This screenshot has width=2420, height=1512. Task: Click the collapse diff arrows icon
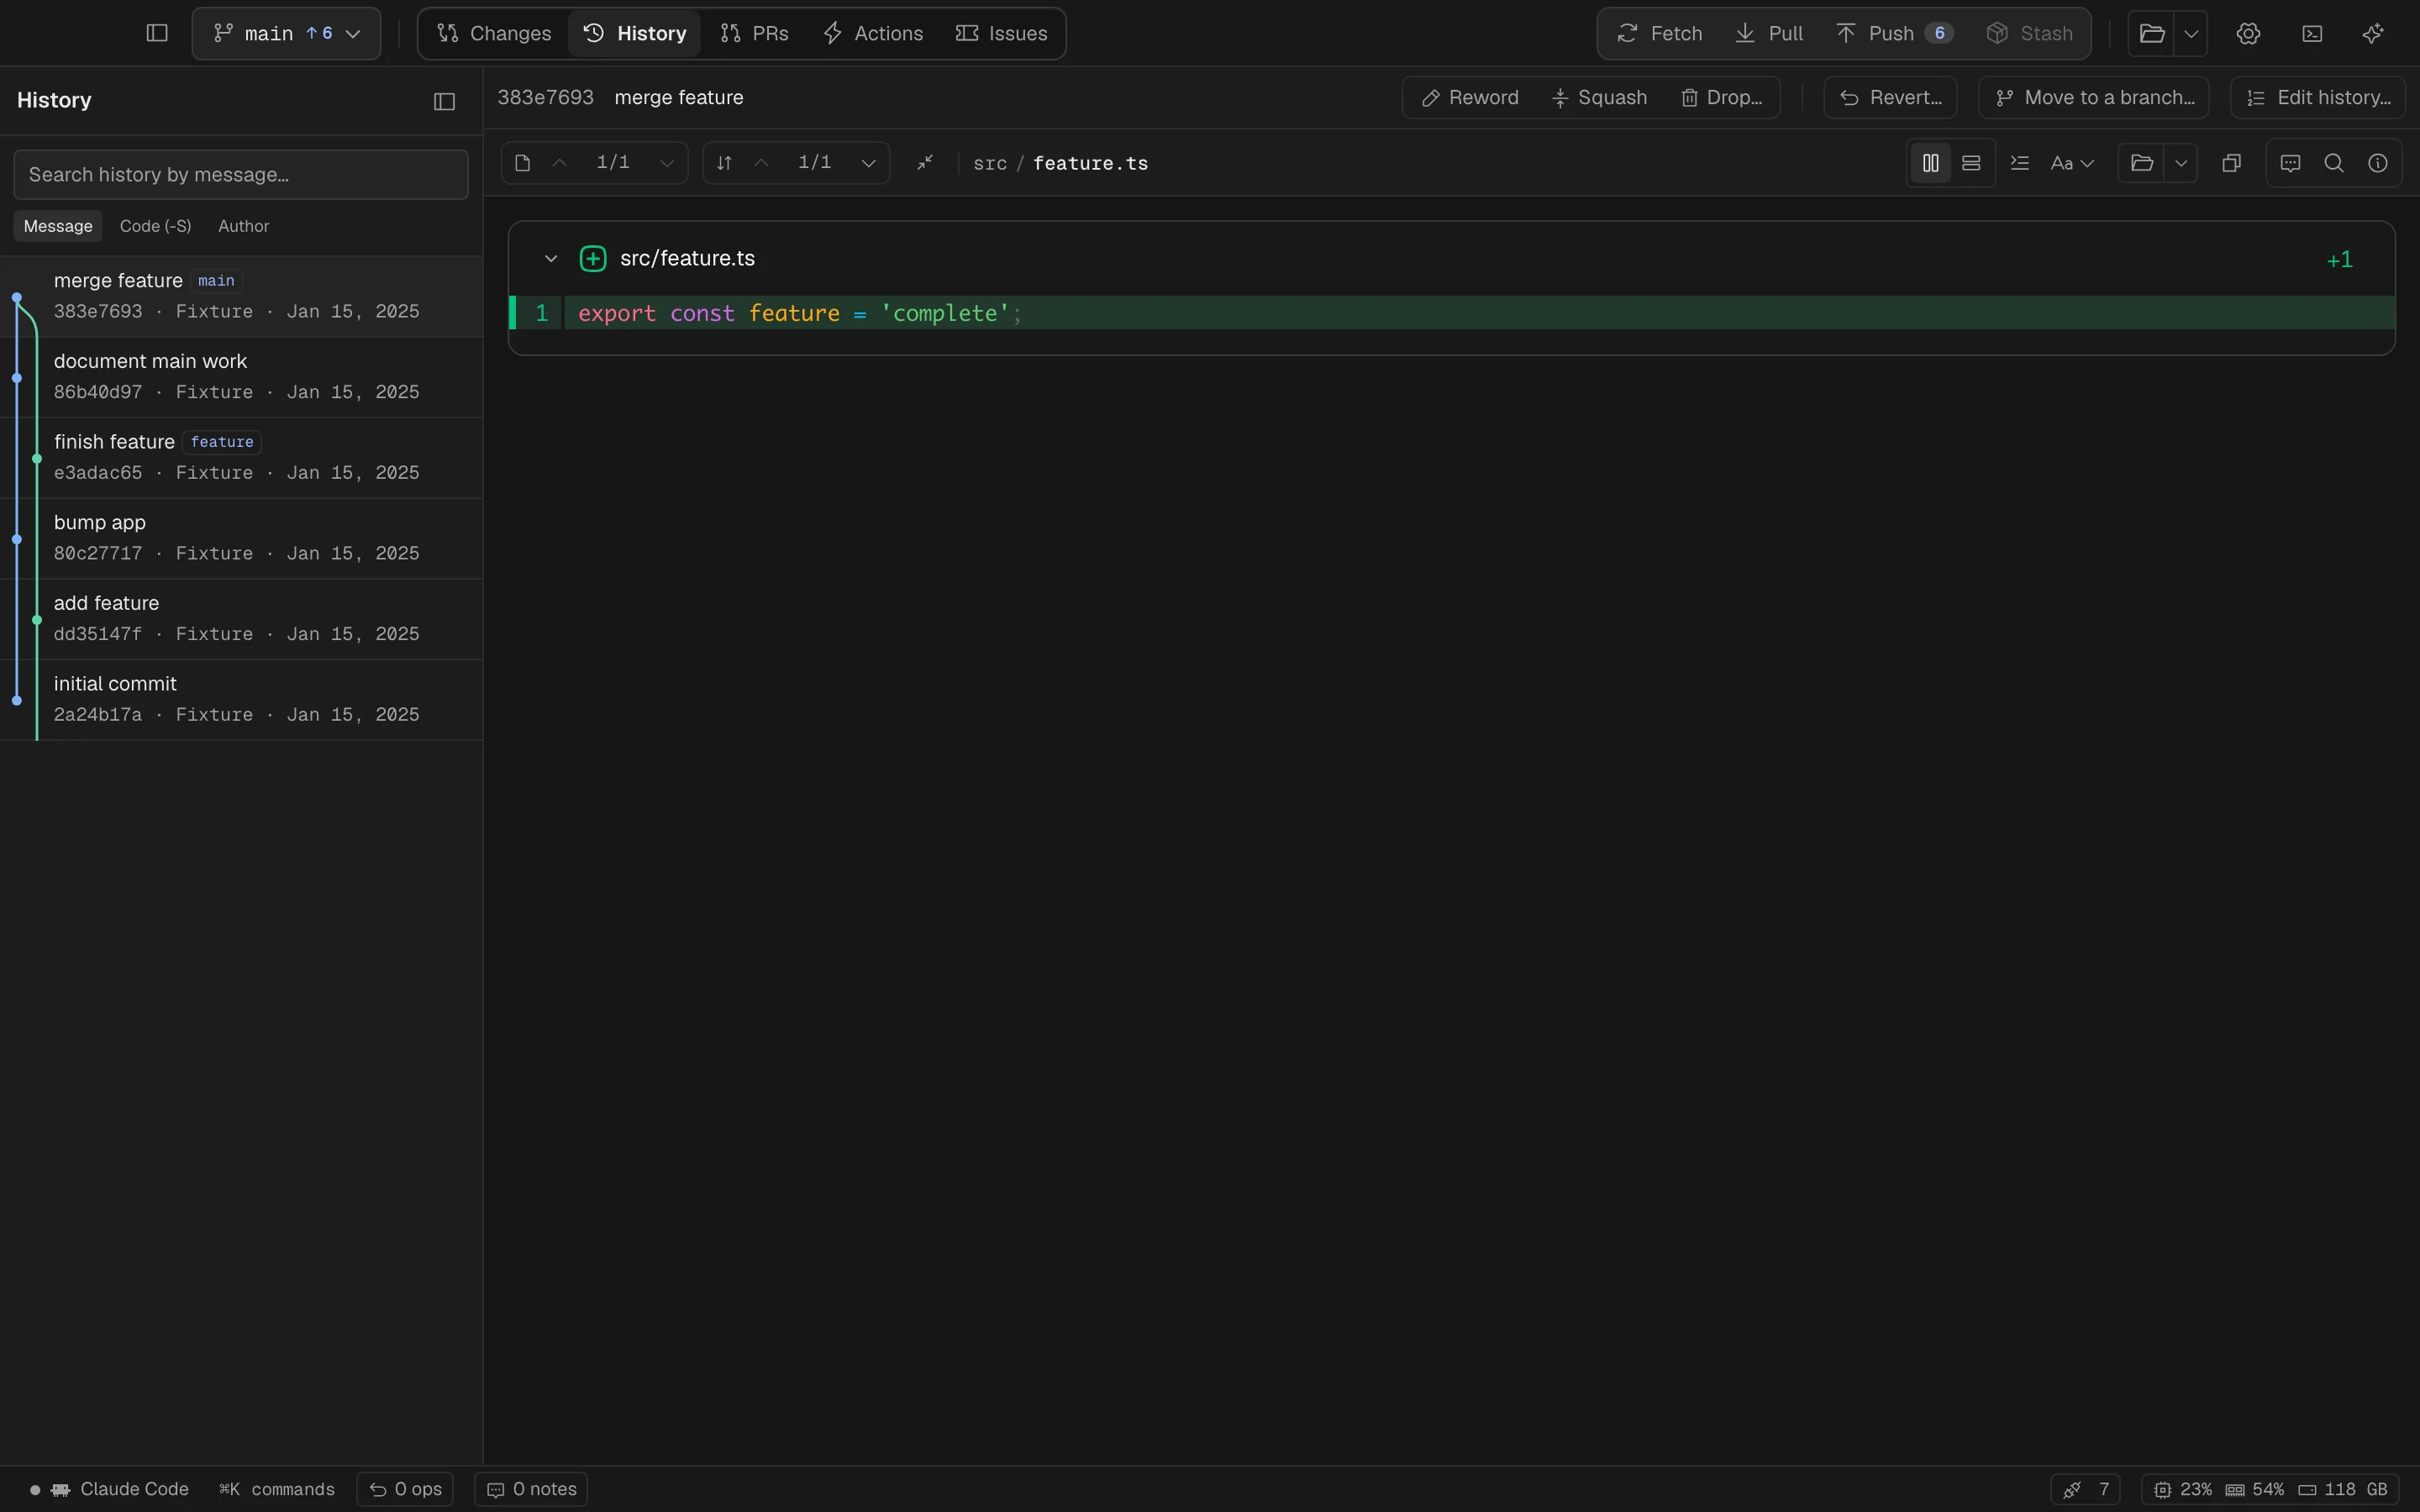925,162
